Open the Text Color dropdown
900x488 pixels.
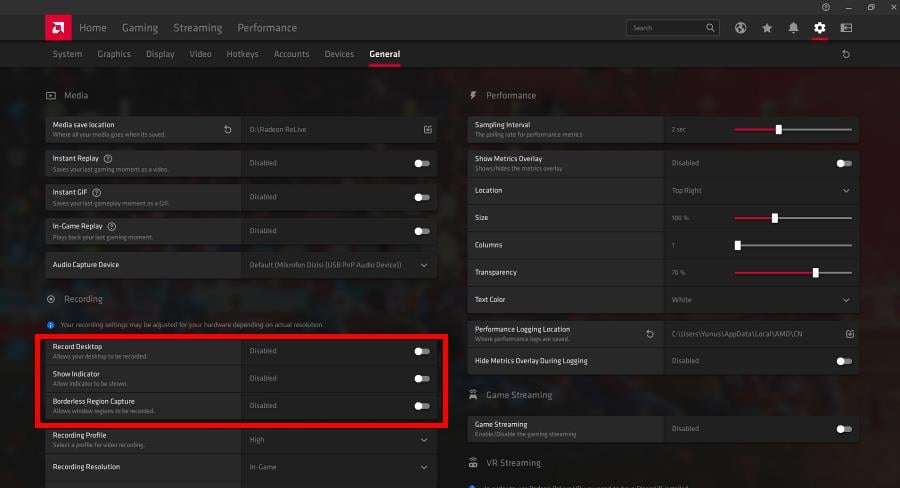846,299
